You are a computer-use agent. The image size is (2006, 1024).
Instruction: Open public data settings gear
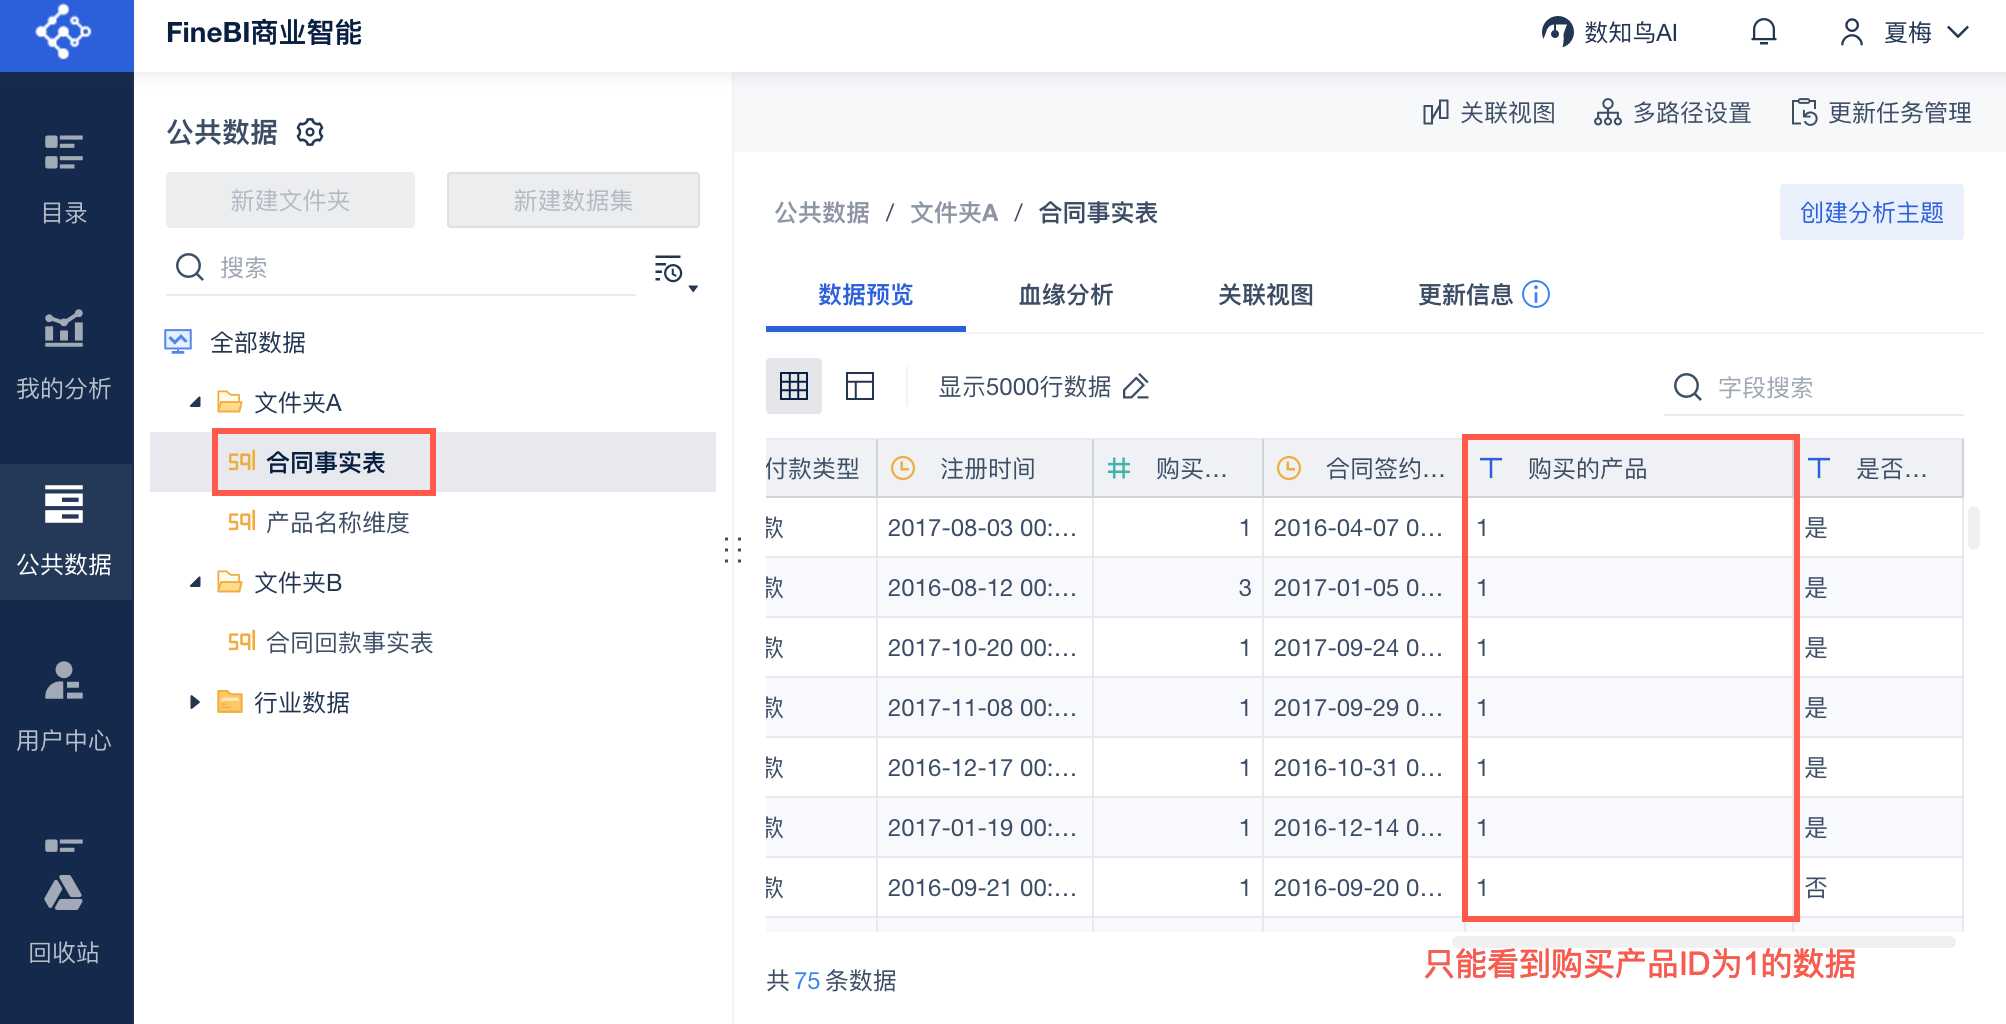pos(310,132)
